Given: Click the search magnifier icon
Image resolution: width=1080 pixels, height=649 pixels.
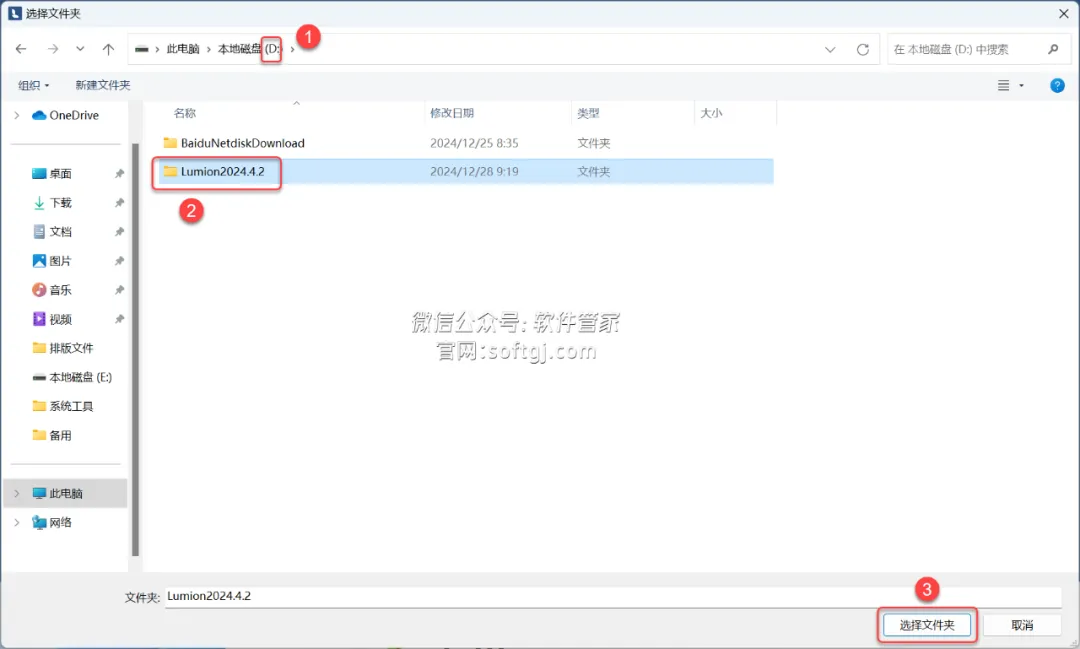Looking at the screenshot, I should [1052, 50].
